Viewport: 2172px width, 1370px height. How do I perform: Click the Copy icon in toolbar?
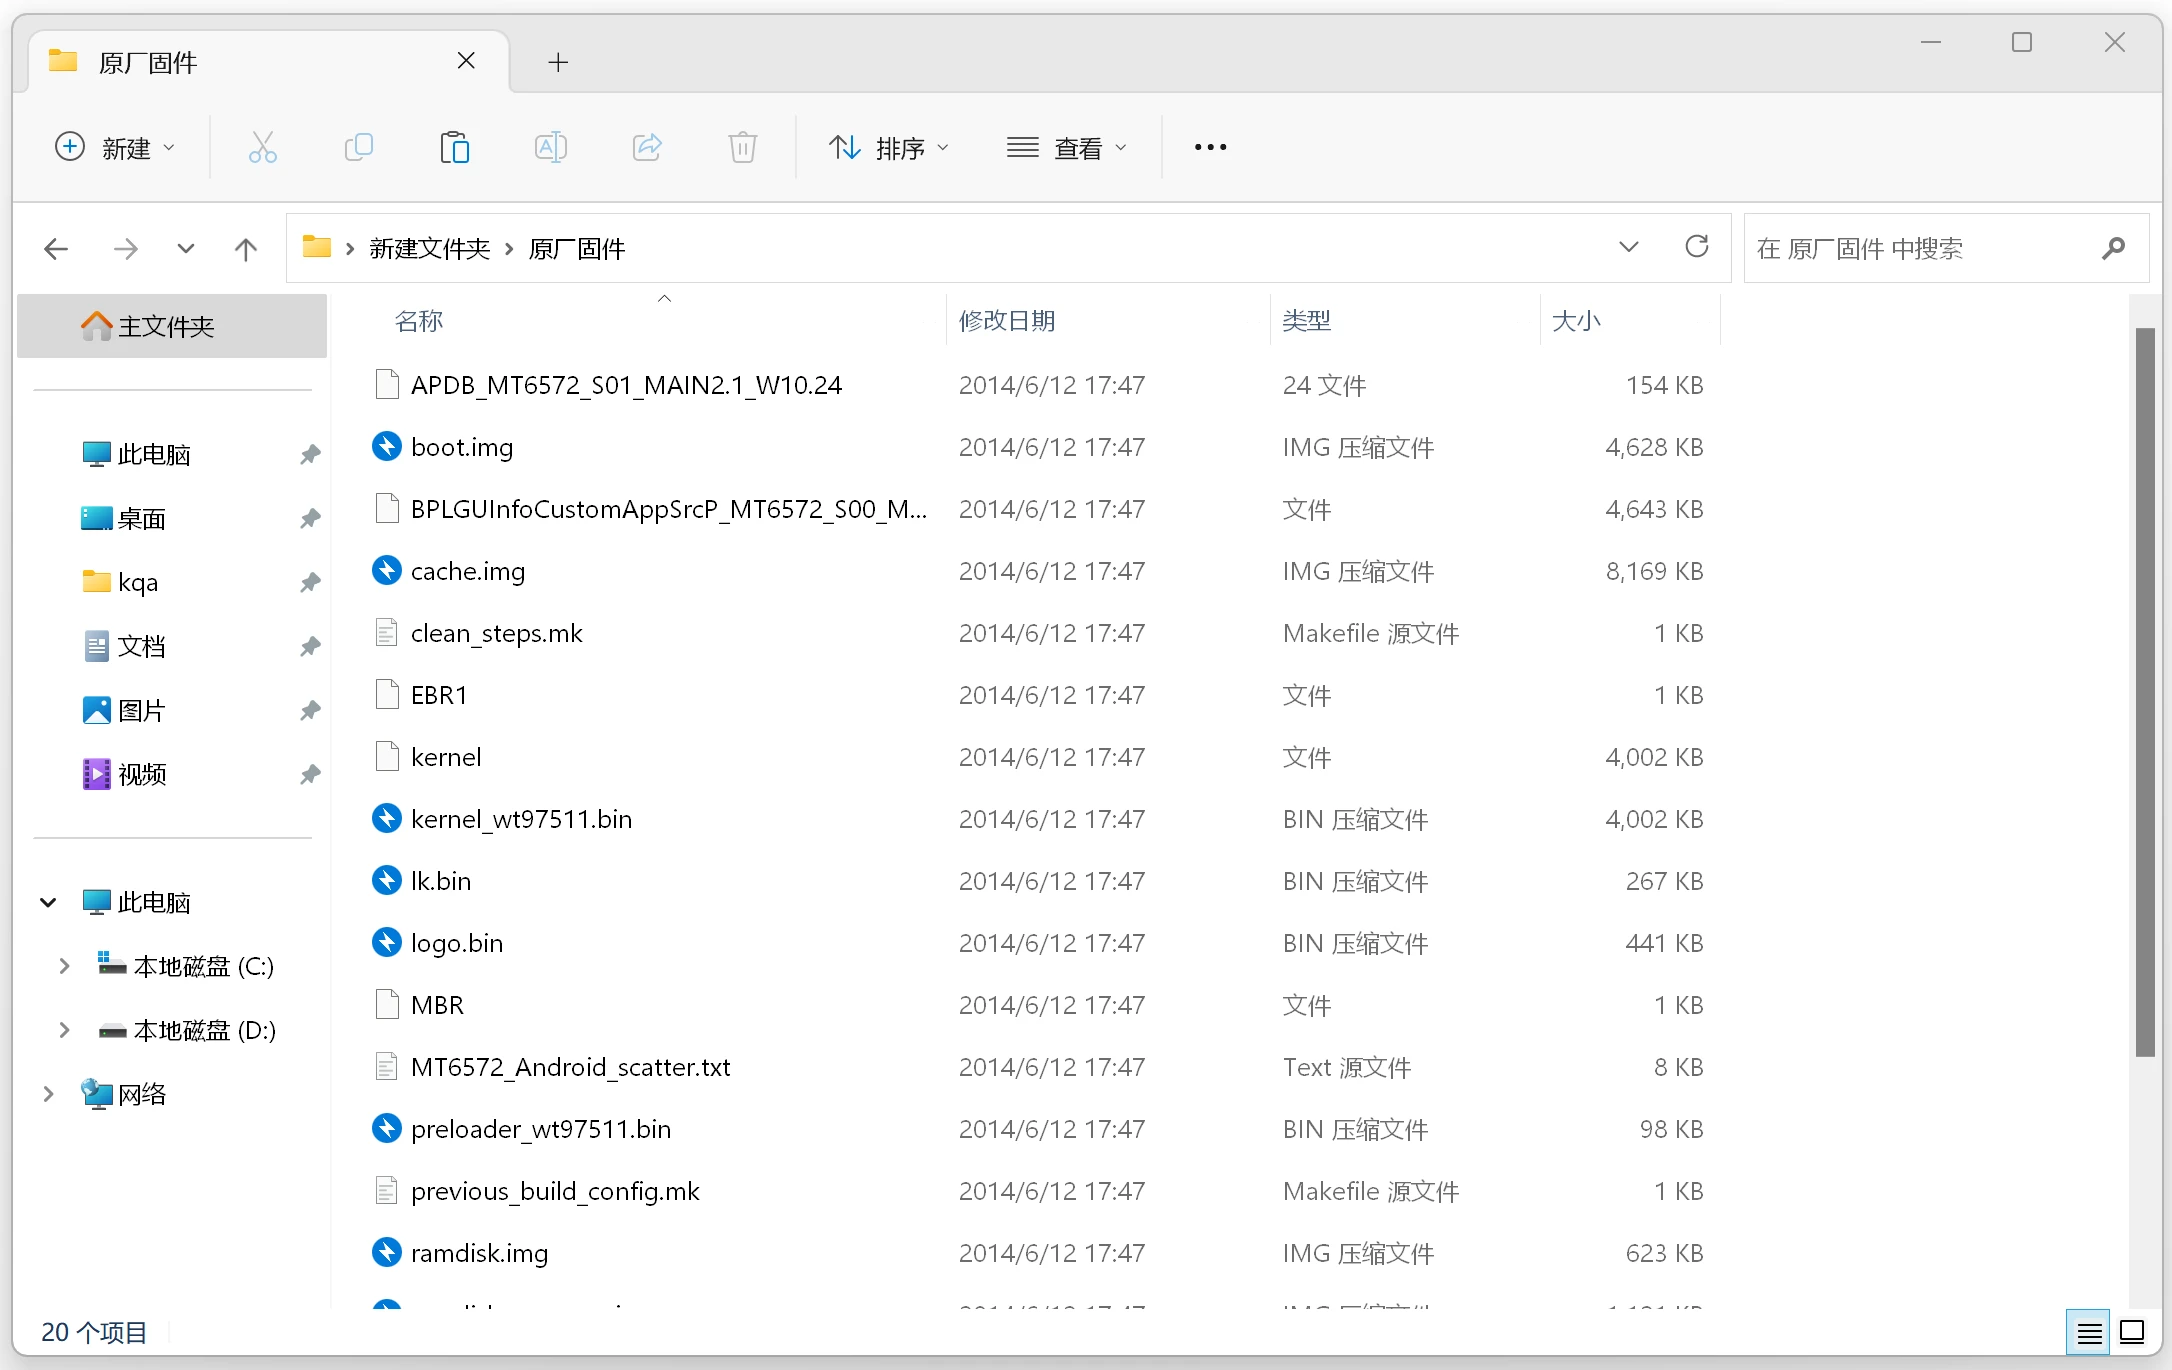point(358,148)
